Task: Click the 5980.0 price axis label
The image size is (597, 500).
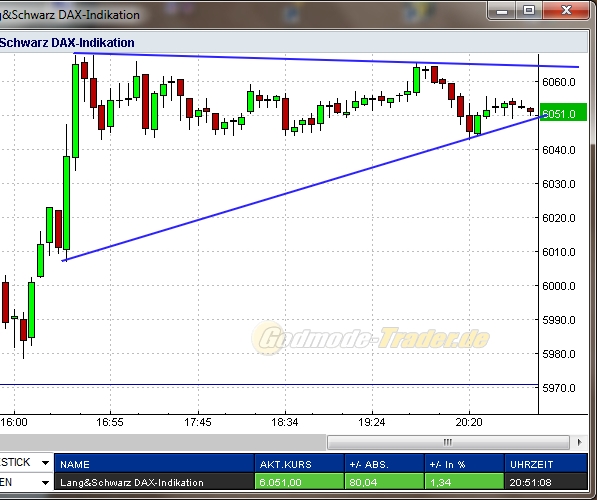Action: click(559, 354)
